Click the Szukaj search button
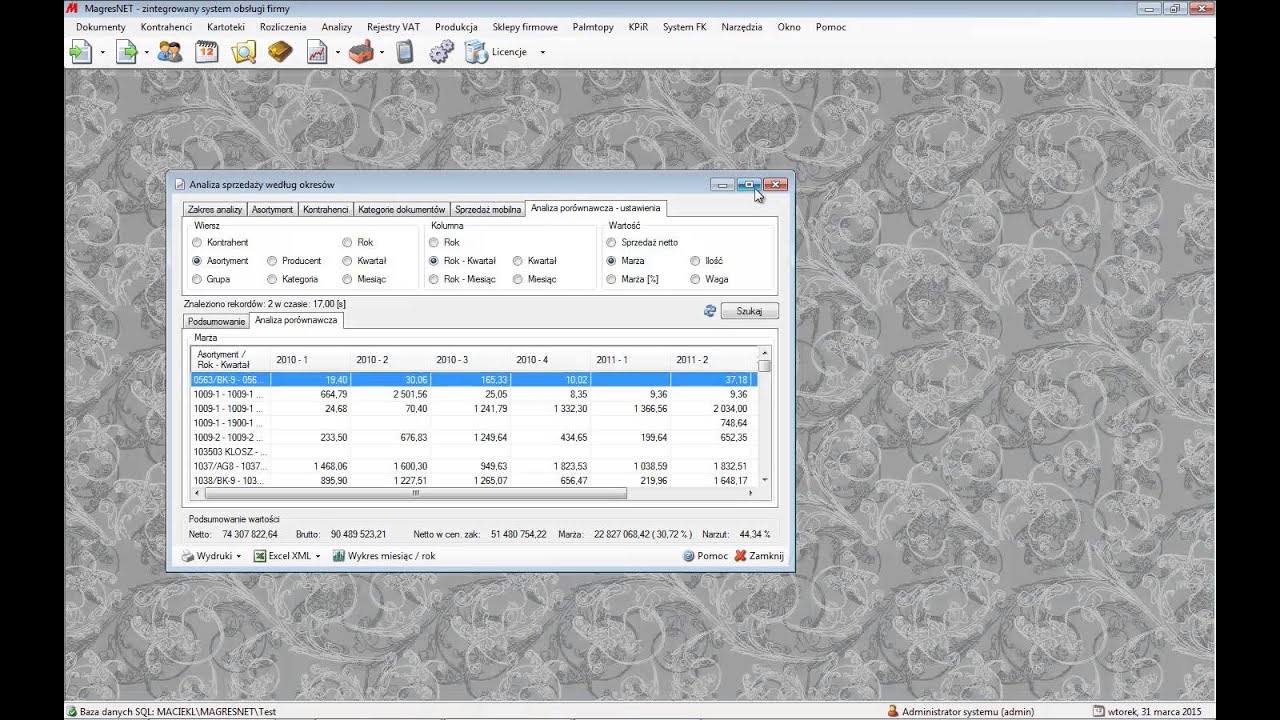This screenshot has height=720, width=1280. coord(749,311)
